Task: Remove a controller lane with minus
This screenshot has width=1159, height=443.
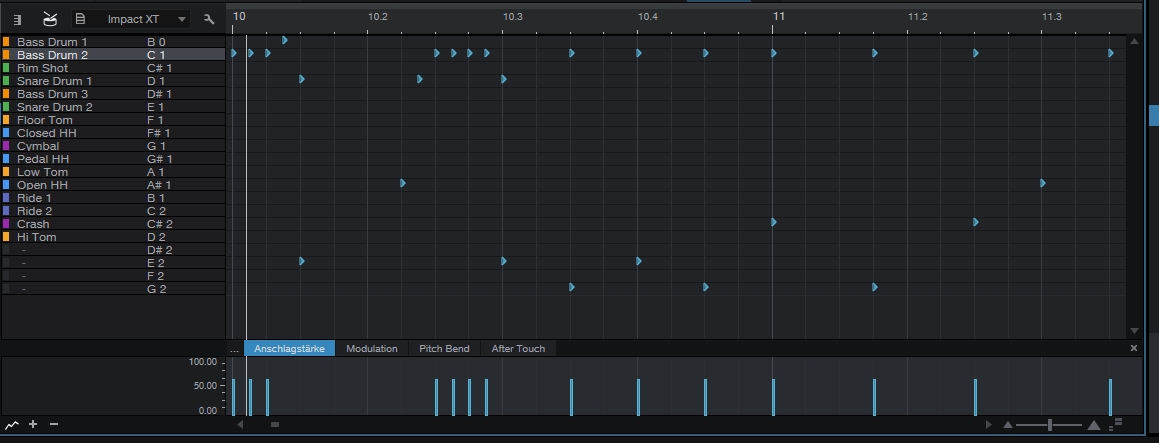Action: (53, 424)
